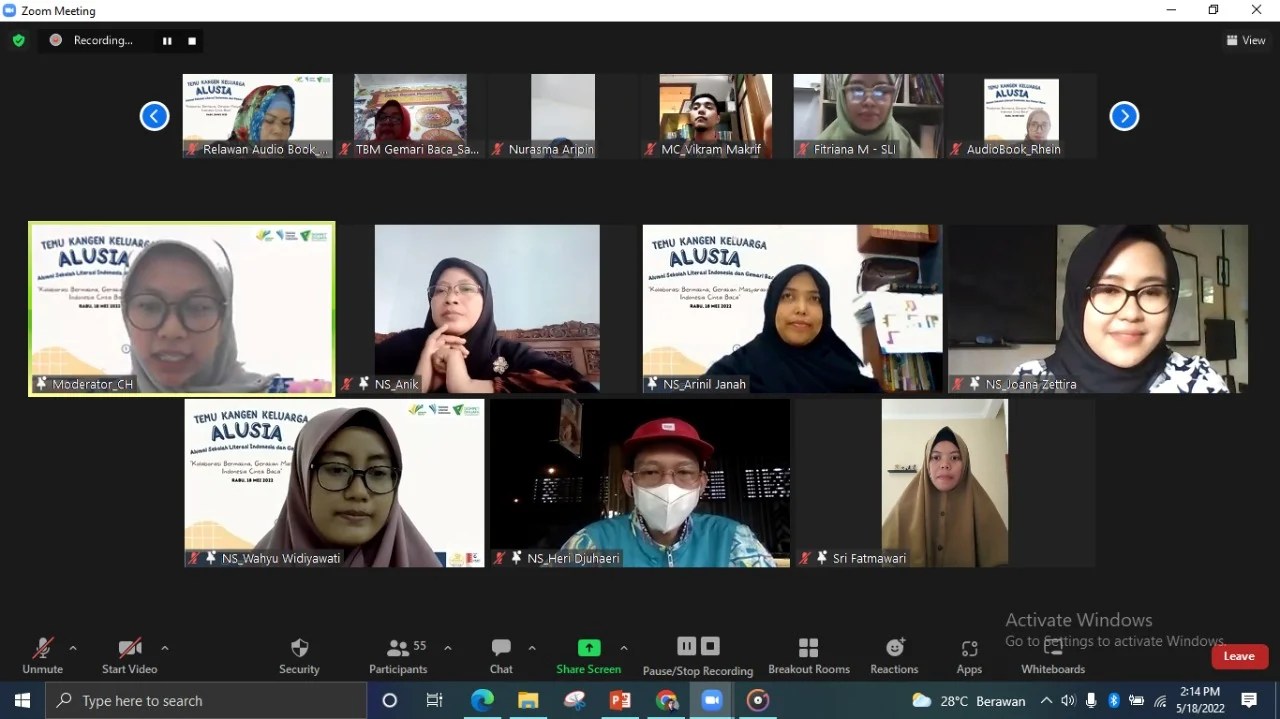Open Task View in taskbar

point(434,701)
